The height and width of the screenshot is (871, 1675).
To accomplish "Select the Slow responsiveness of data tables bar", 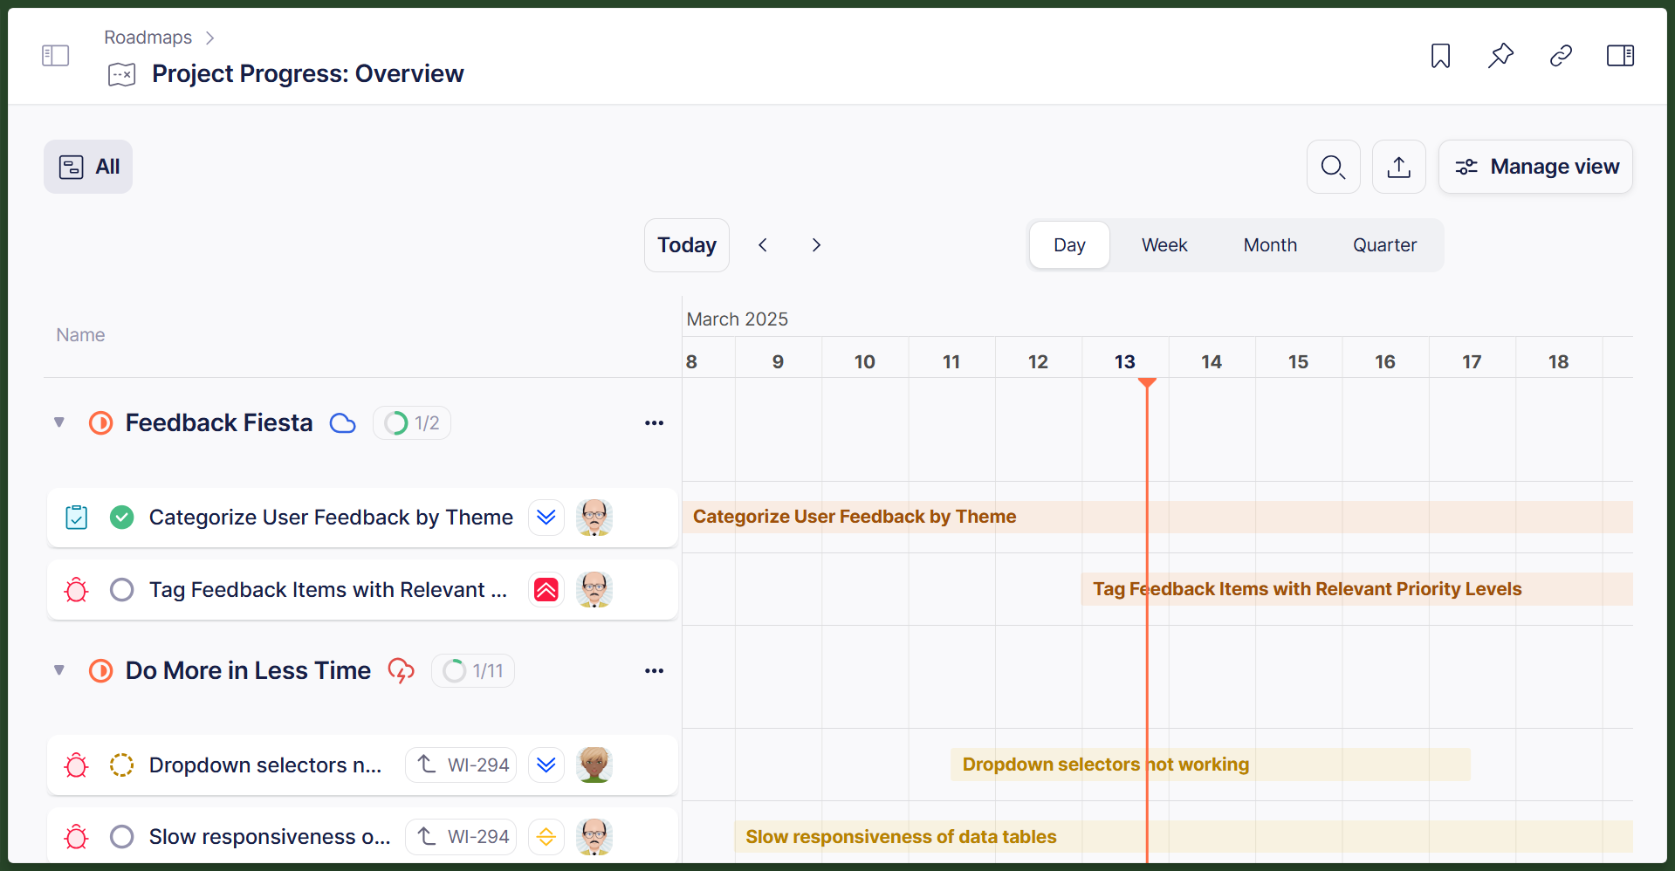I will (x=1184, y=837).
